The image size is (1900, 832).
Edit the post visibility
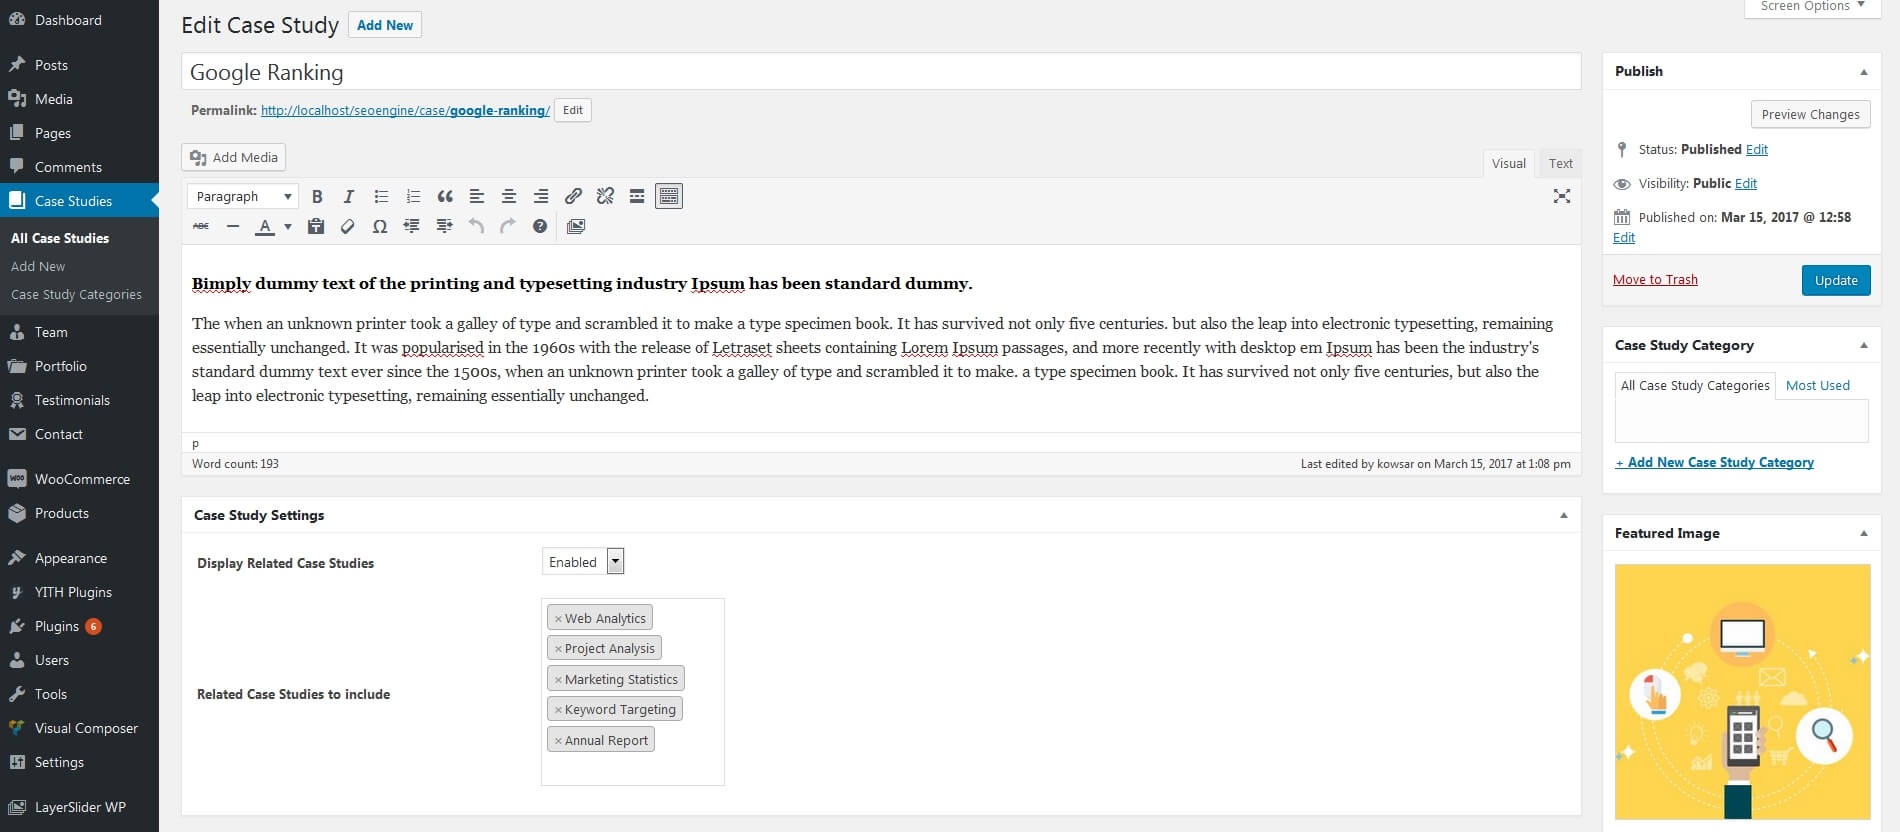coord(1746,184)
